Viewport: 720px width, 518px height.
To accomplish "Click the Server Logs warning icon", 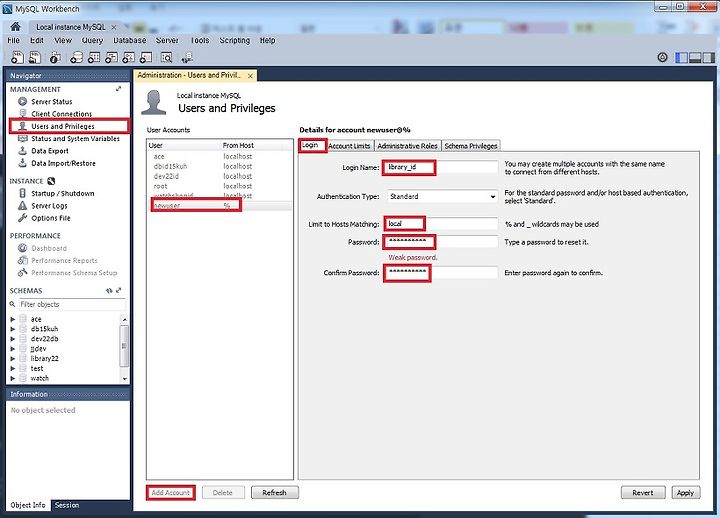I will coord(22,206).
